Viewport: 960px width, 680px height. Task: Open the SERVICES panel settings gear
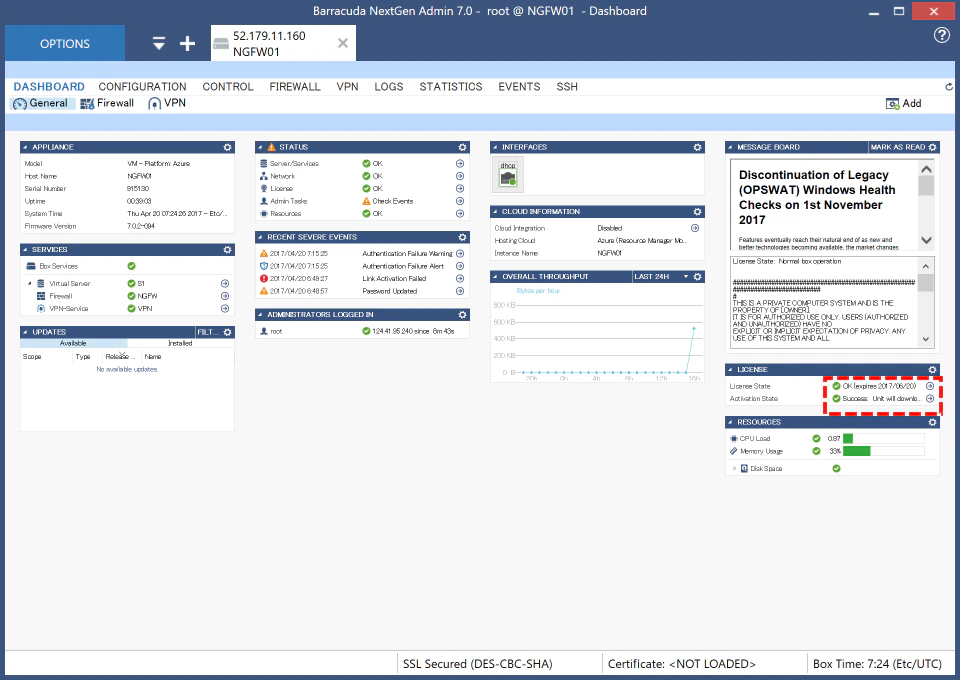228,250
